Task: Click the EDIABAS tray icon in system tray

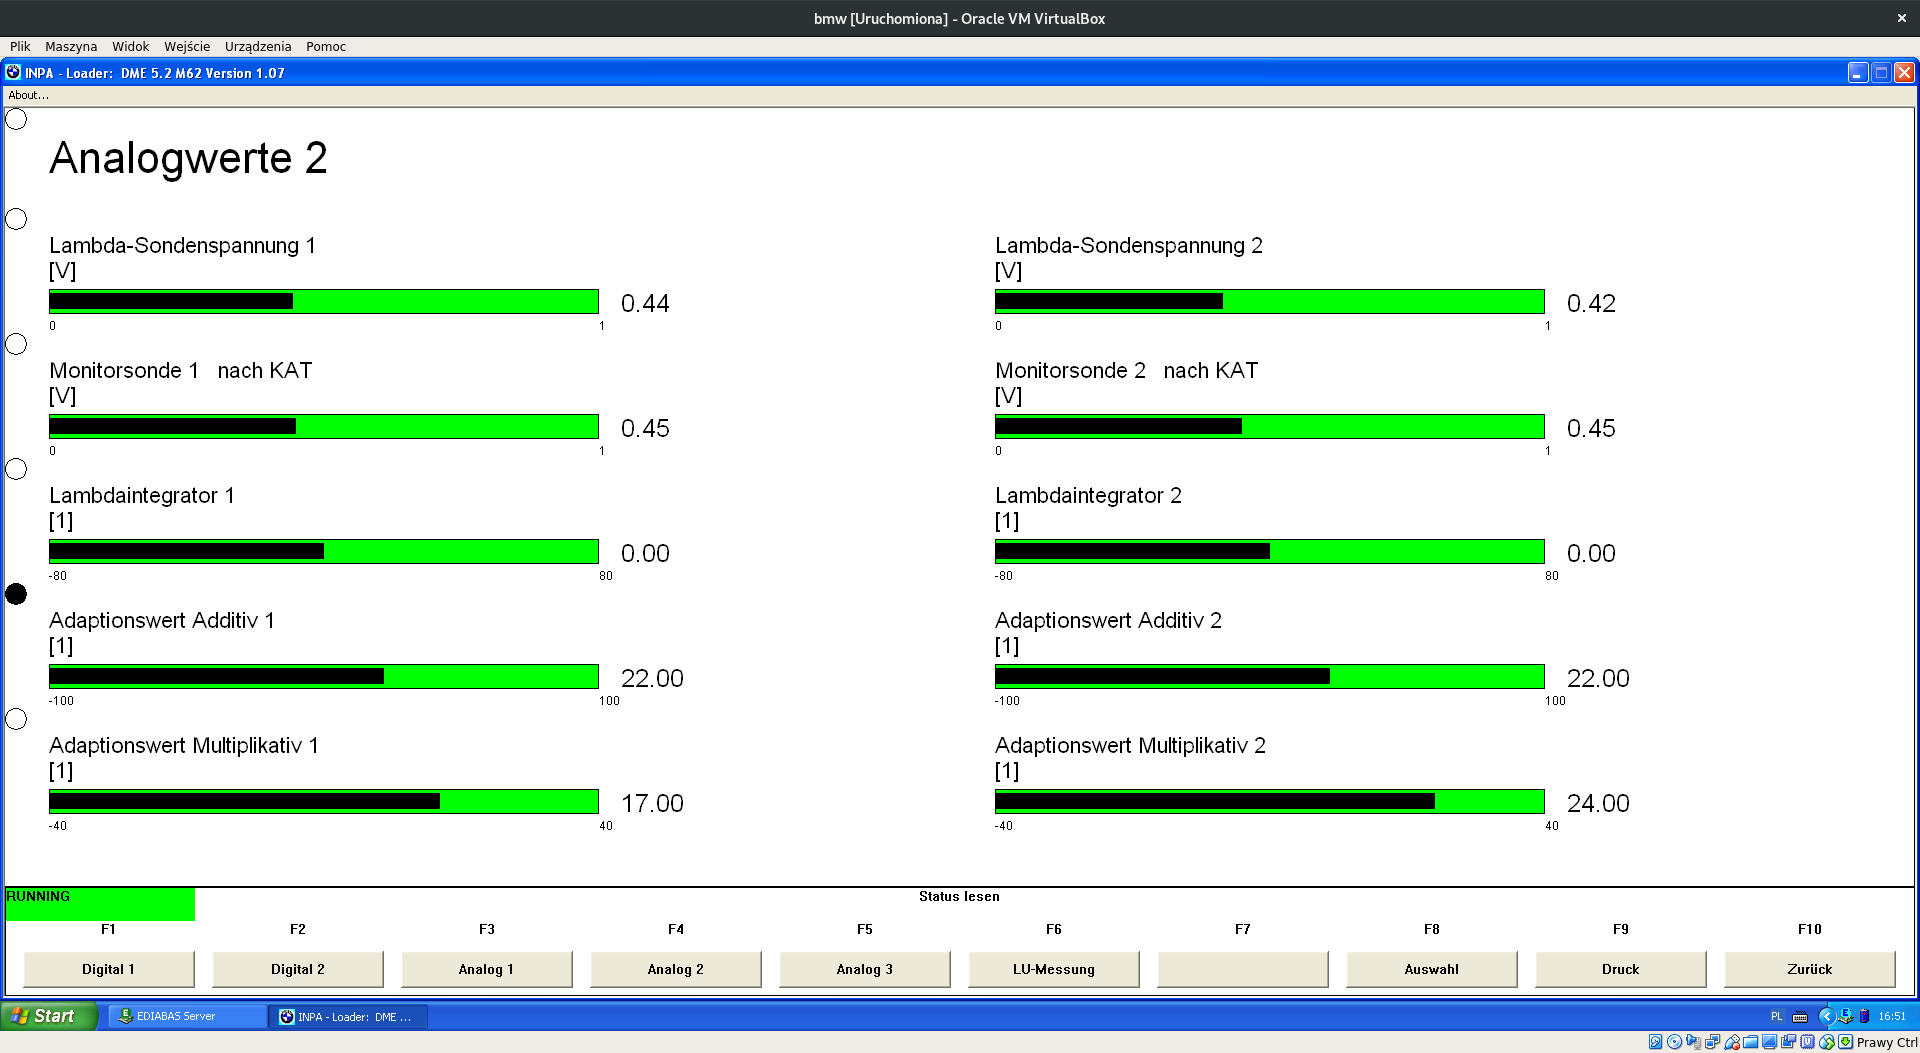Action: point(1845,1016)
